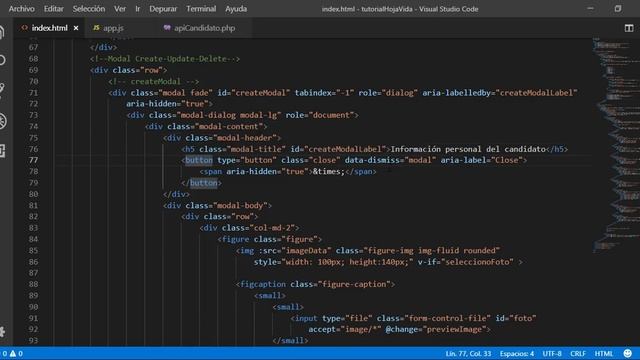The width and height of the screenshot is (640, 360).
Task: Open the Ir menu
Action: pyautogui.click(x=138, y=9)
